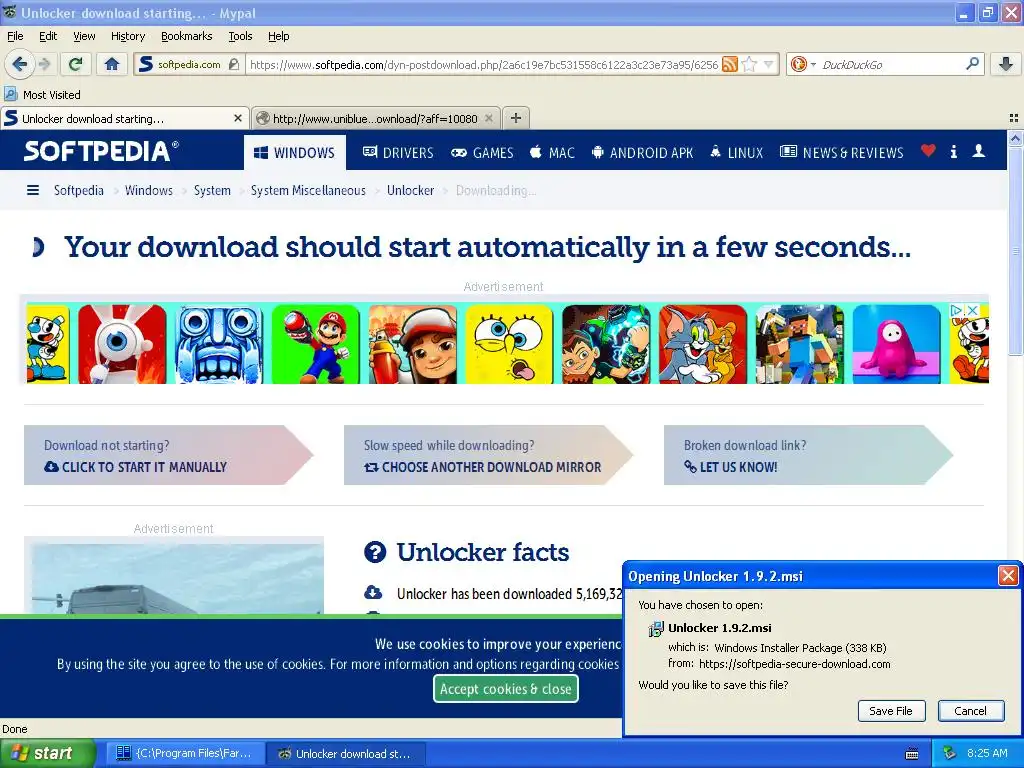This screenshot has height=768, width=1024.
Task: Subscribe using the RSS feed icon
Action: click(730, 64)
